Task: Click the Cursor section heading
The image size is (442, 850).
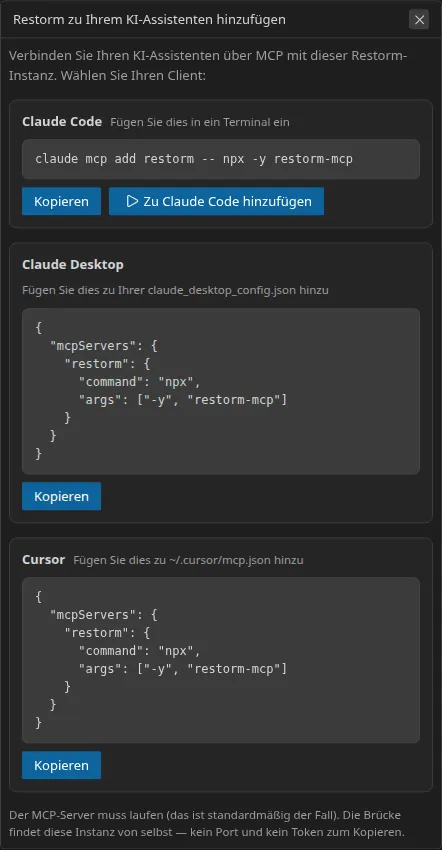Action: (43, 559)
